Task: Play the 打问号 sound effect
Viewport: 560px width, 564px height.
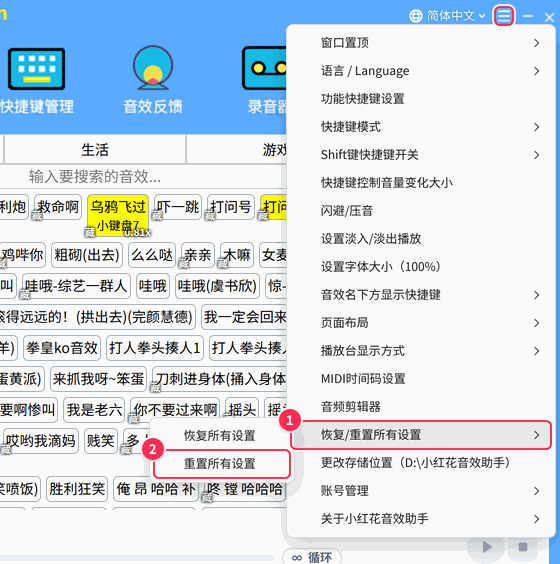Action: click(x=231, y=207)
